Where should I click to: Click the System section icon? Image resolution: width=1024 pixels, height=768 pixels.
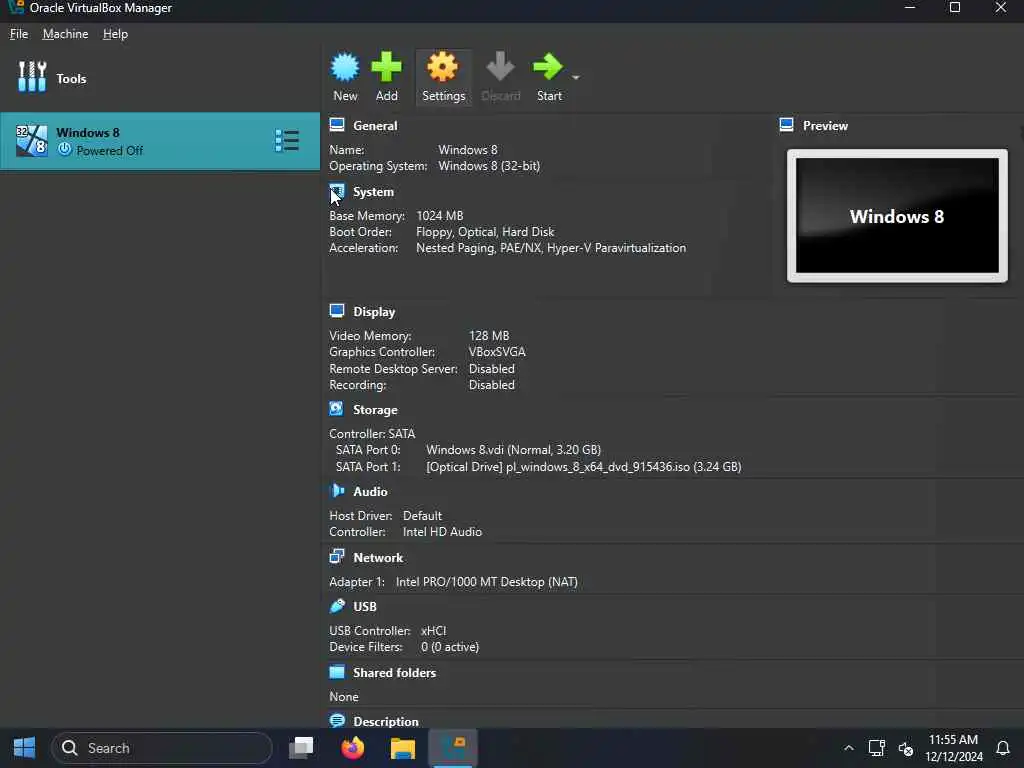pyautogui.click(x=337, y=191)
